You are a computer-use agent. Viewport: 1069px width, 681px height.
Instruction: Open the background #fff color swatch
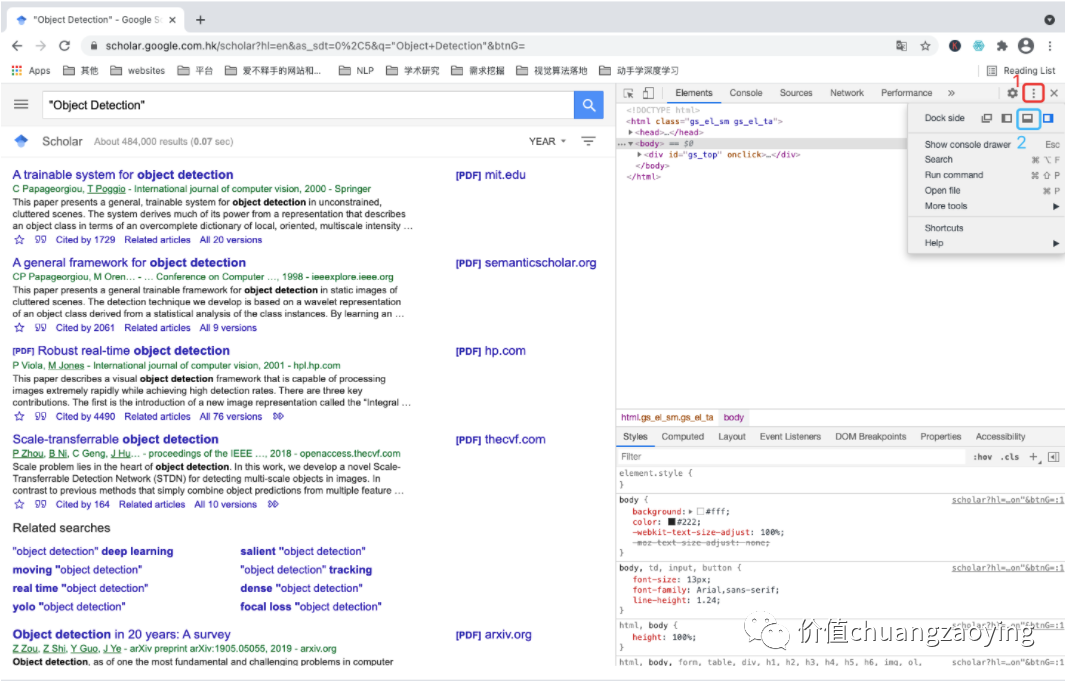click(700, 511)
